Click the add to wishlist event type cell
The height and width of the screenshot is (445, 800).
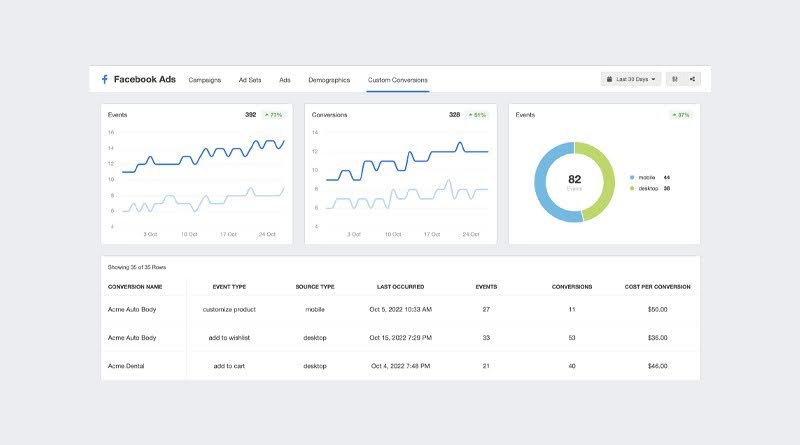[229, 338]
